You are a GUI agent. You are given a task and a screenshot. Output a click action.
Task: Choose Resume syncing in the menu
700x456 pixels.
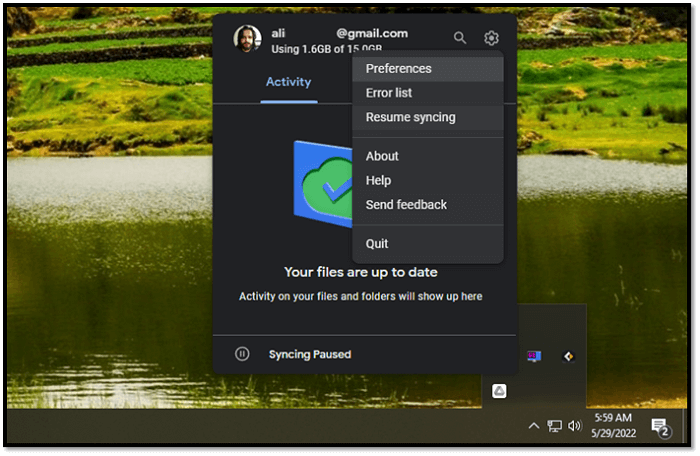tap(410, 117)
